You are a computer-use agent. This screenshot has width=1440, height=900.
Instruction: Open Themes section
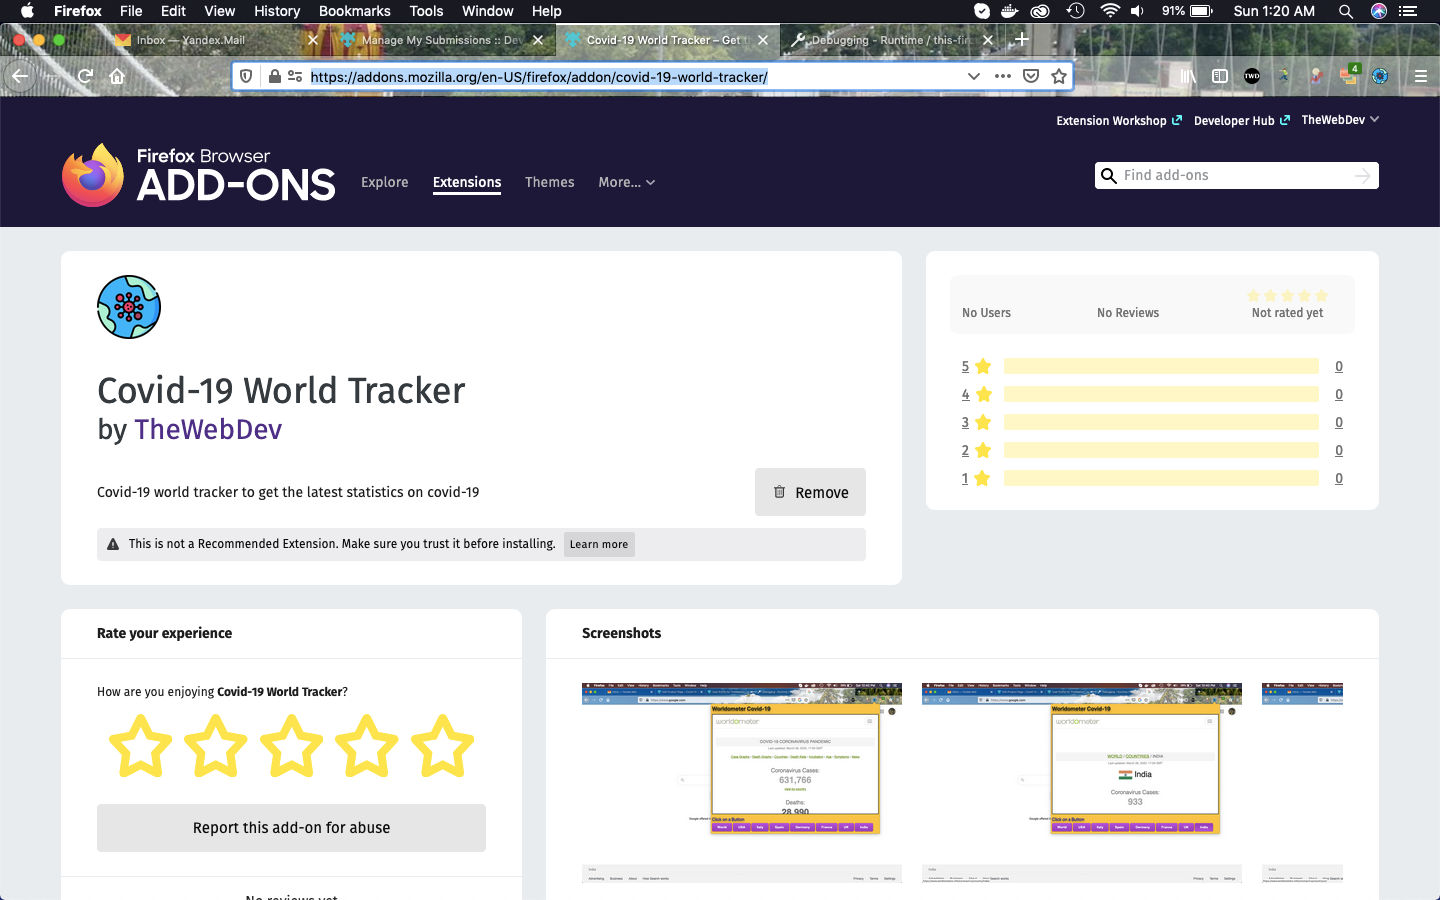point(550,182)
